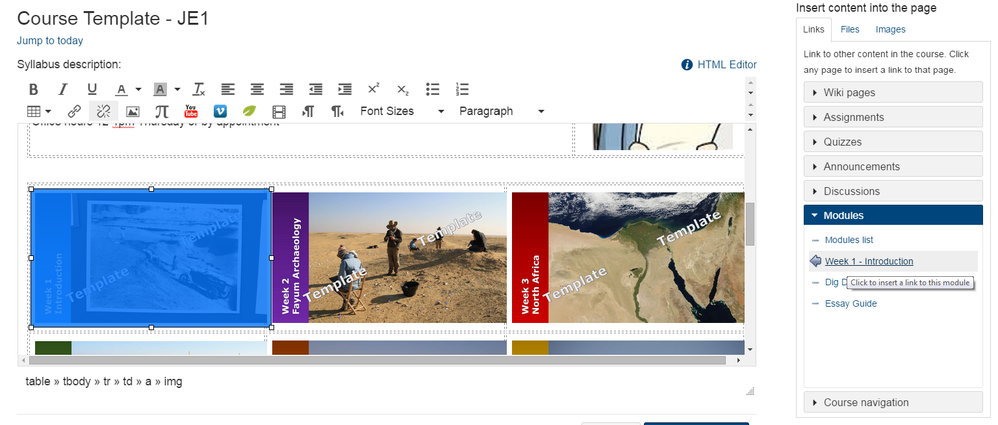Image resolution: width=998 pixels, height=425 pixels.
Task: Insert a bulleted list
Action: 432,89
